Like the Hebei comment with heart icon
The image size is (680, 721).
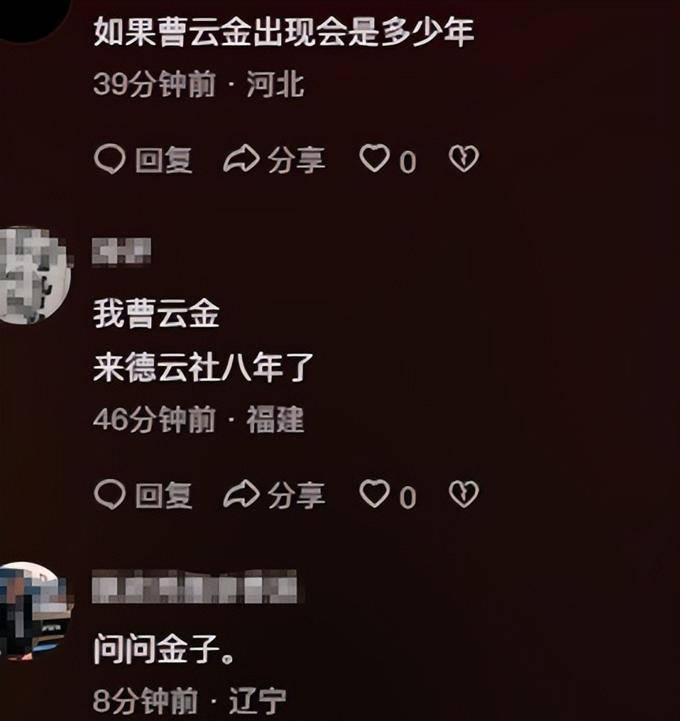click(374, 158)
